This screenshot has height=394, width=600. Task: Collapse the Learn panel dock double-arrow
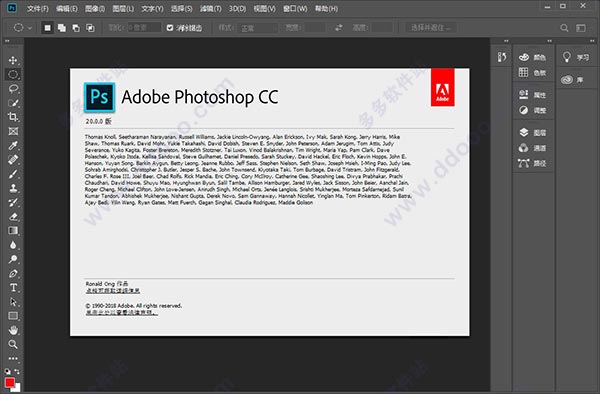tap(592, 41)
